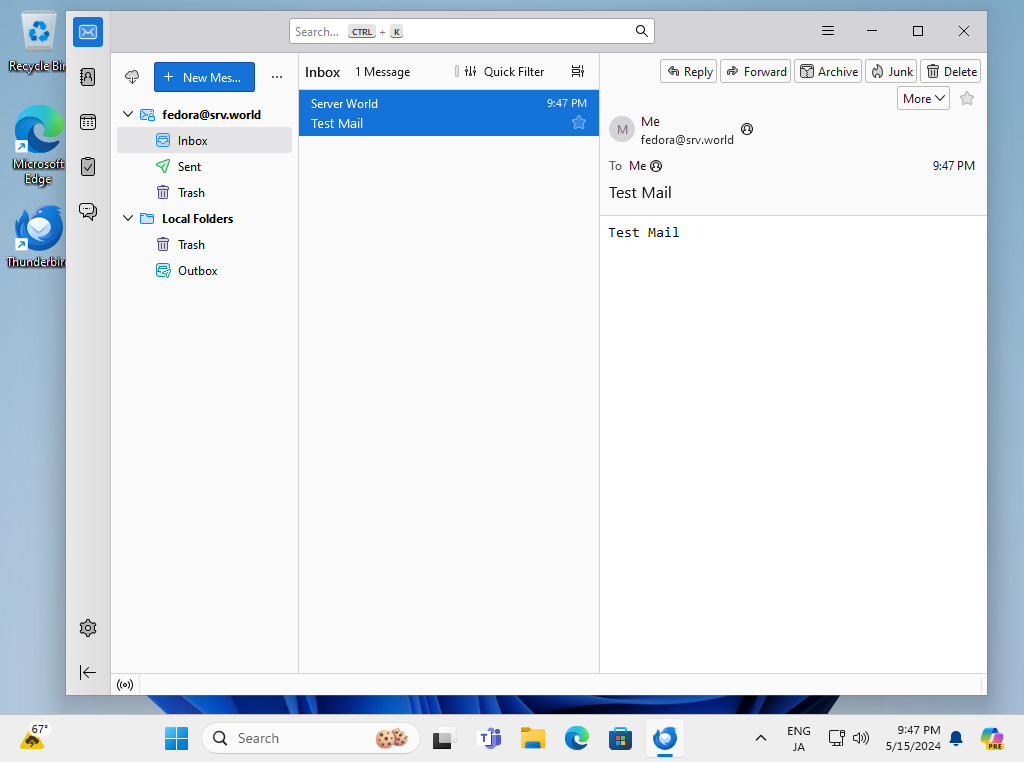
Task: Collapse the spaces toolbar
Action: click(x=88, y=673)
